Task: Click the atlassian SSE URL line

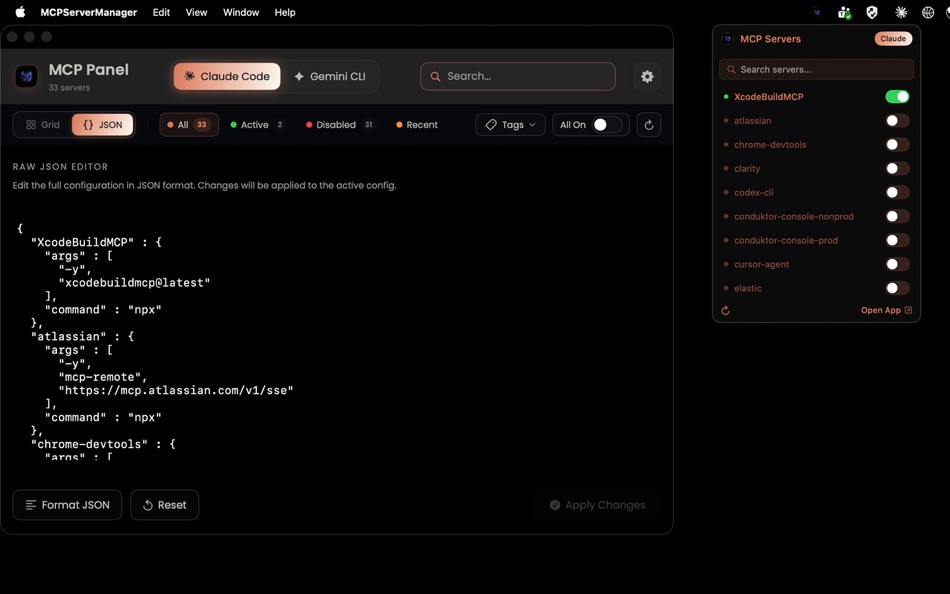Action: 176,390
